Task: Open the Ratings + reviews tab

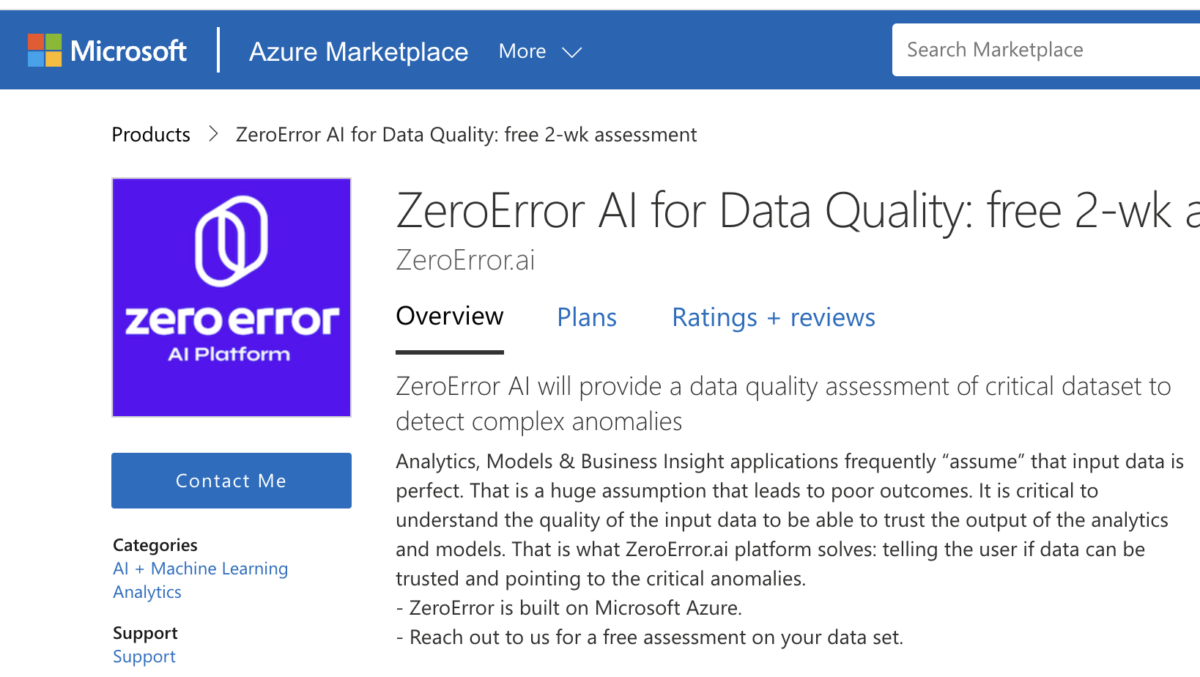Action: tap(773, 317)
